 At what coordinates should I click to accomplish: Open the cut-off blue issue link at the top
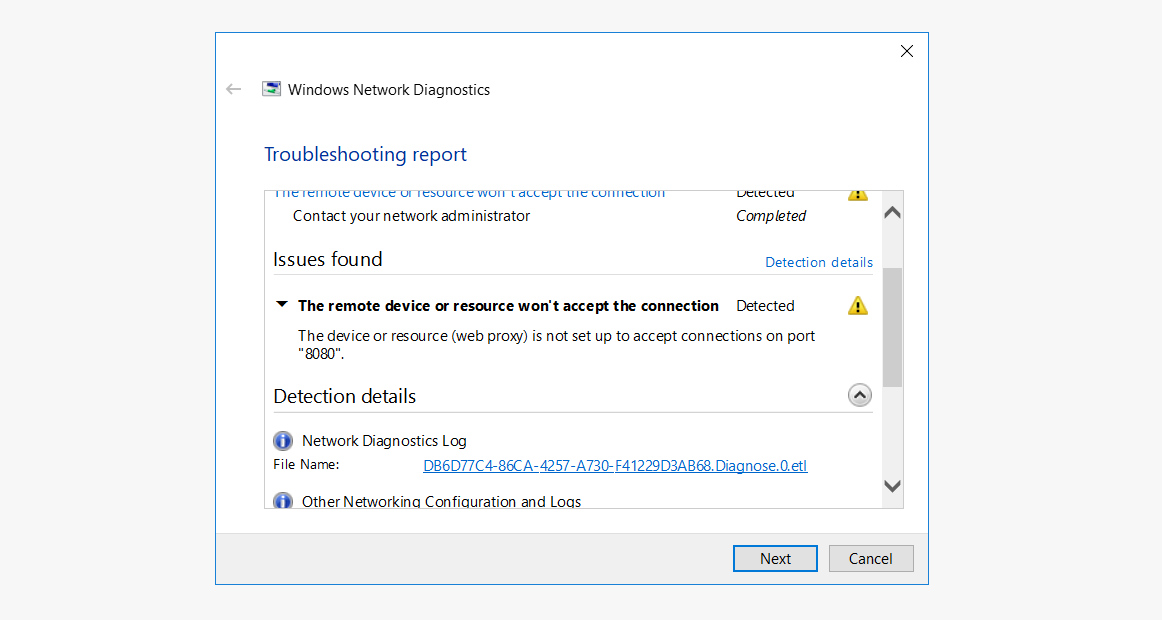click(x=469, y=194)
